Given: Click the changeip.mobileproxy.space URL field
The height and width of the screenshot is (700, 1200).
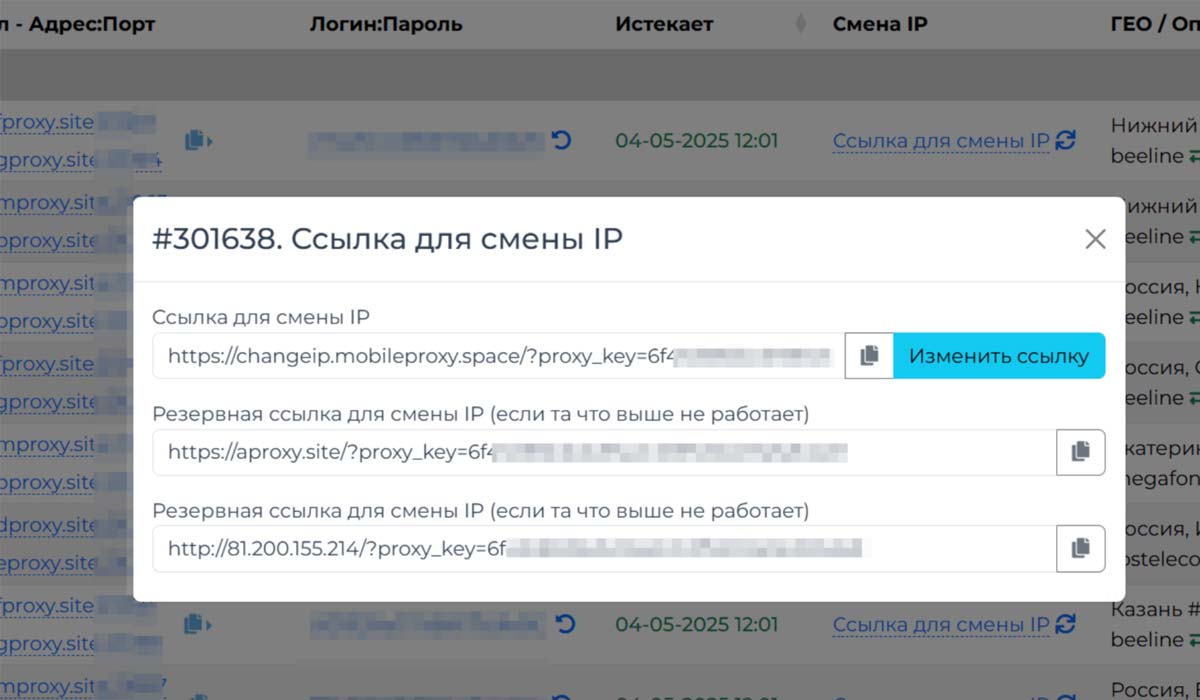Looking at the screenshot, I should pos(498,356).
